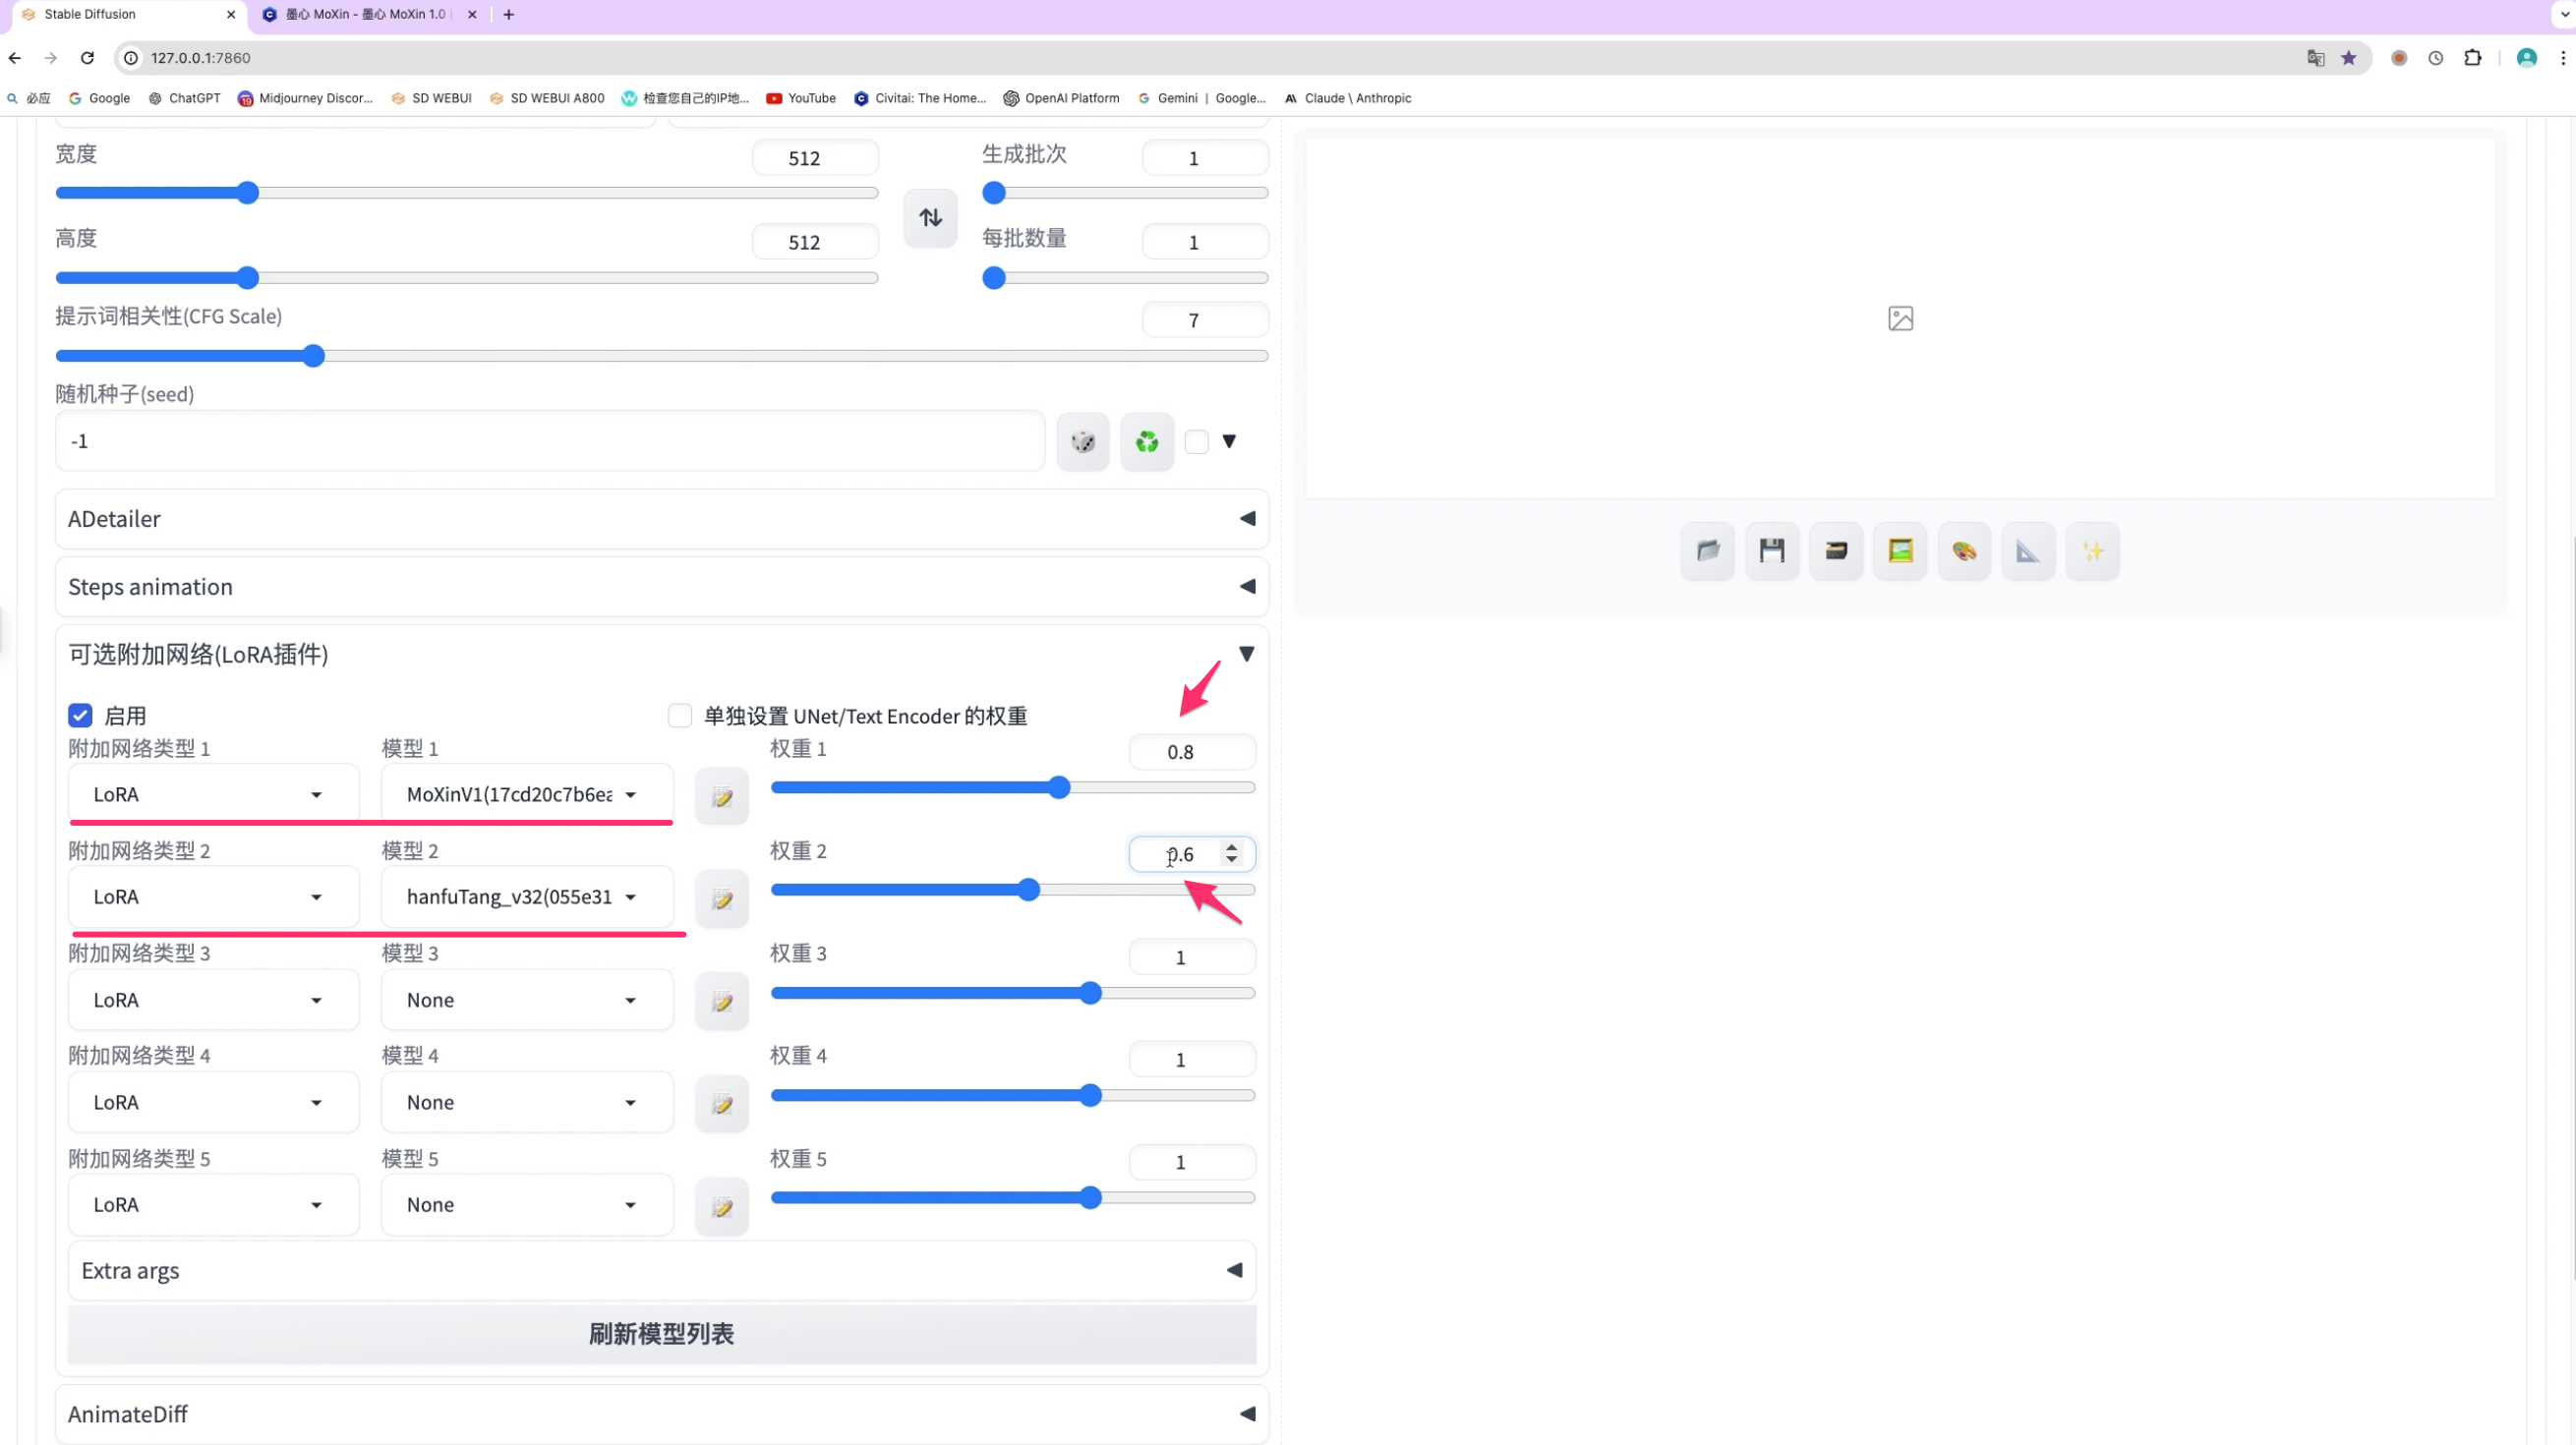
Task: Click the CFG Scale slider handle
Action: (313, 356)
